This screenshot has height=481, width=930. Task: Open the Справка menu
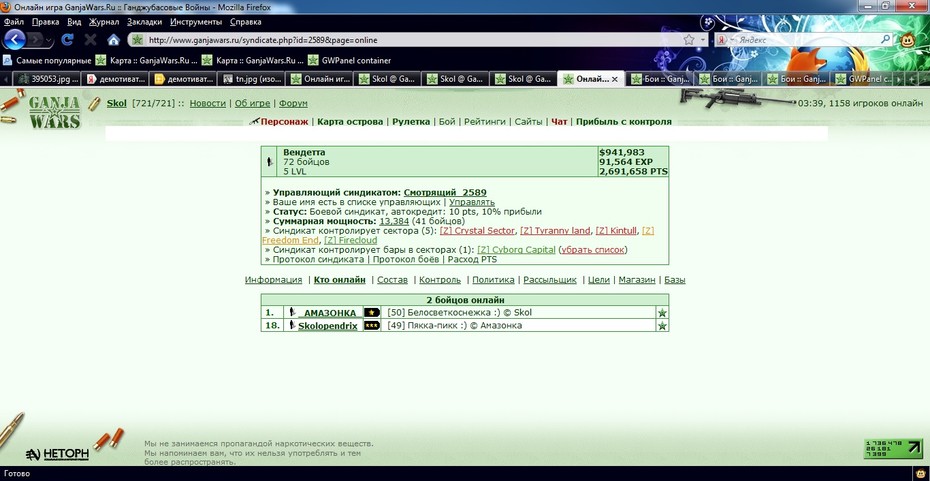246,22
